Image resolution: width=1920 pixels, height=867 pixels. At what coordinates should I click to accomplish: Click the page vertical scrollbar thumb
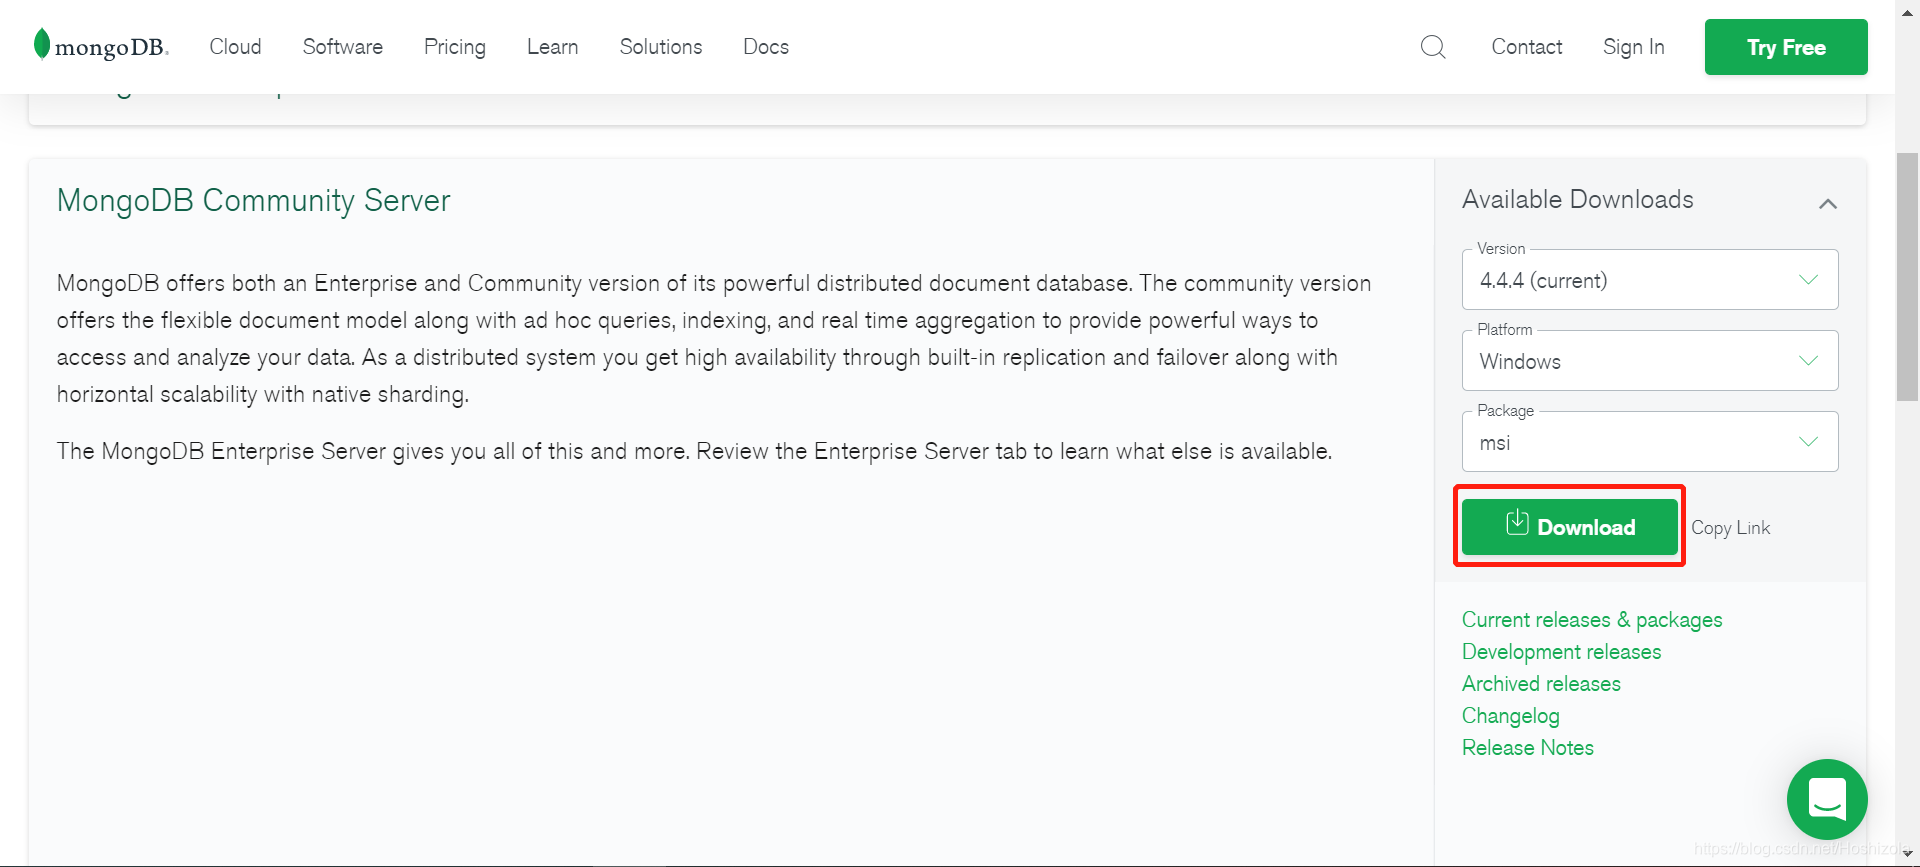[x=1907, y=277]
